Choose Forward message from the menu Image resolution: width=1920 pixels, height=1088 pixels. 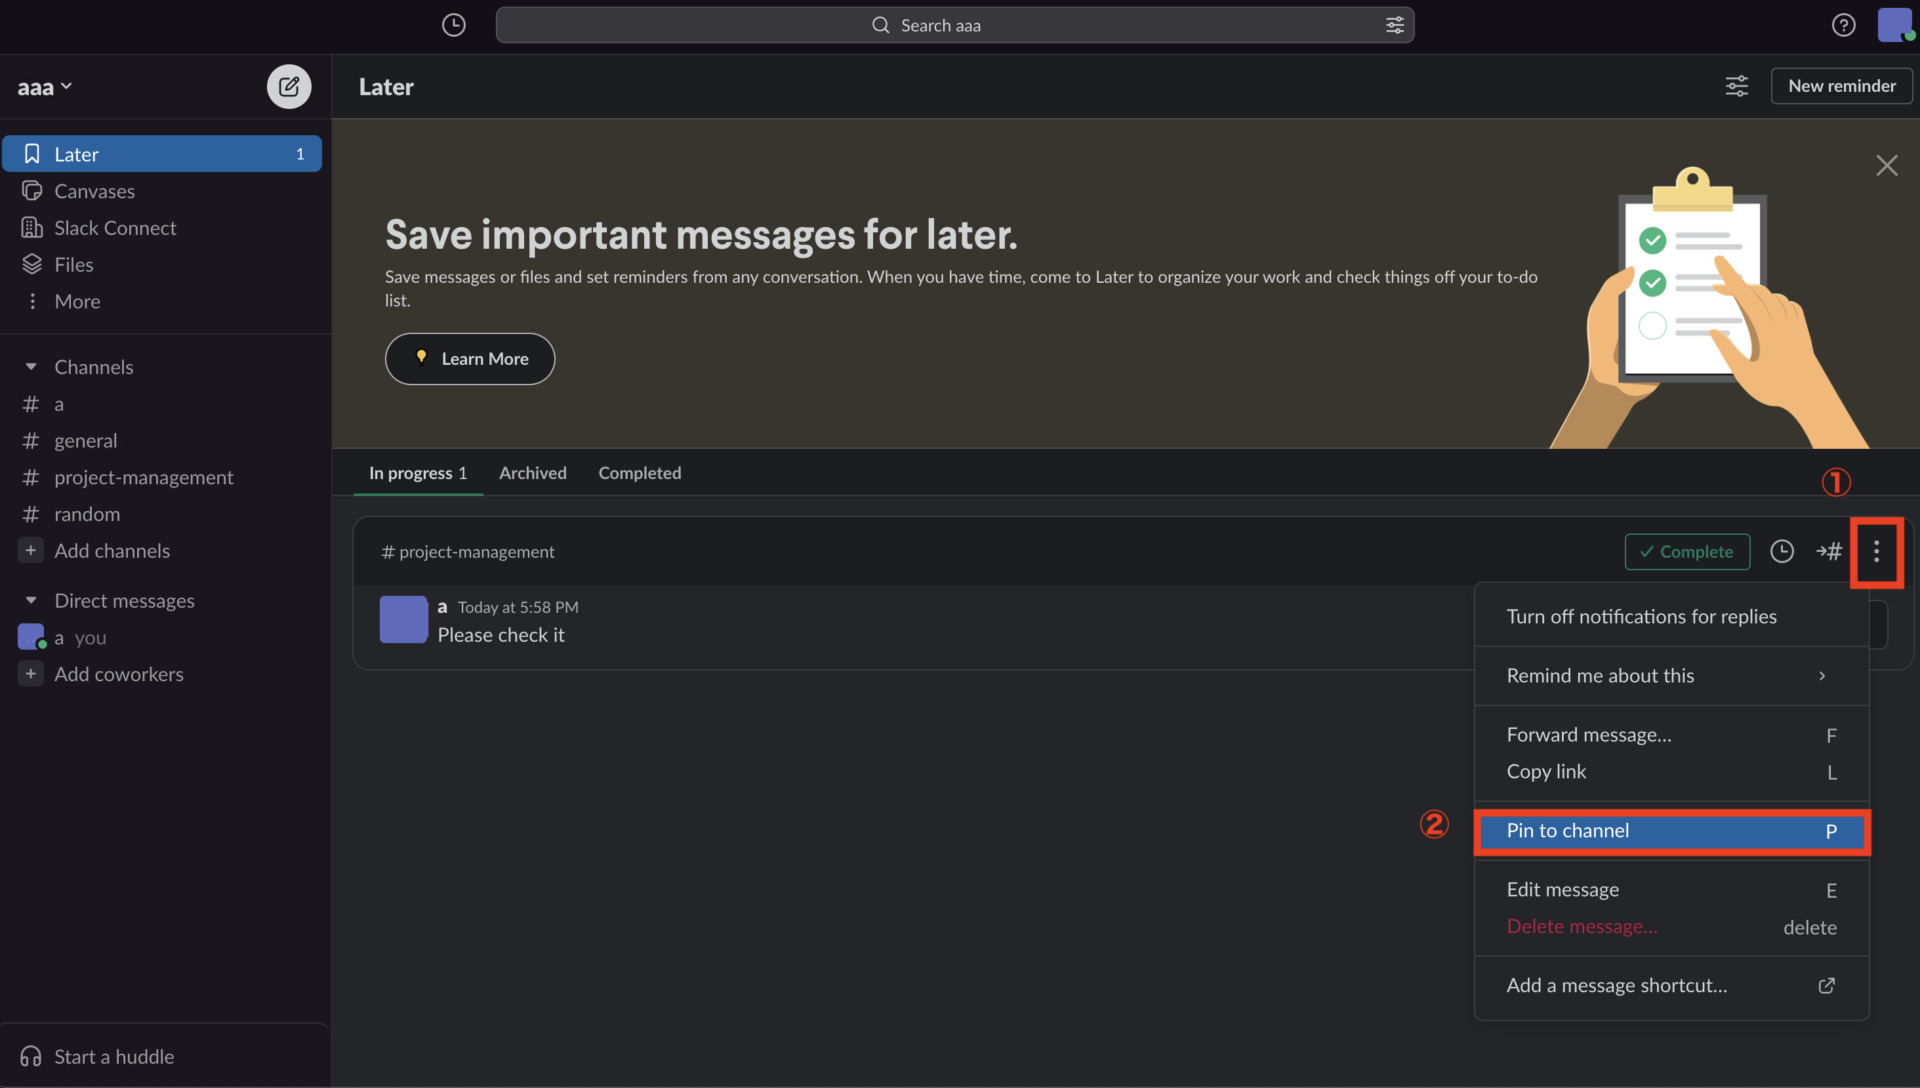point(1588,735)
